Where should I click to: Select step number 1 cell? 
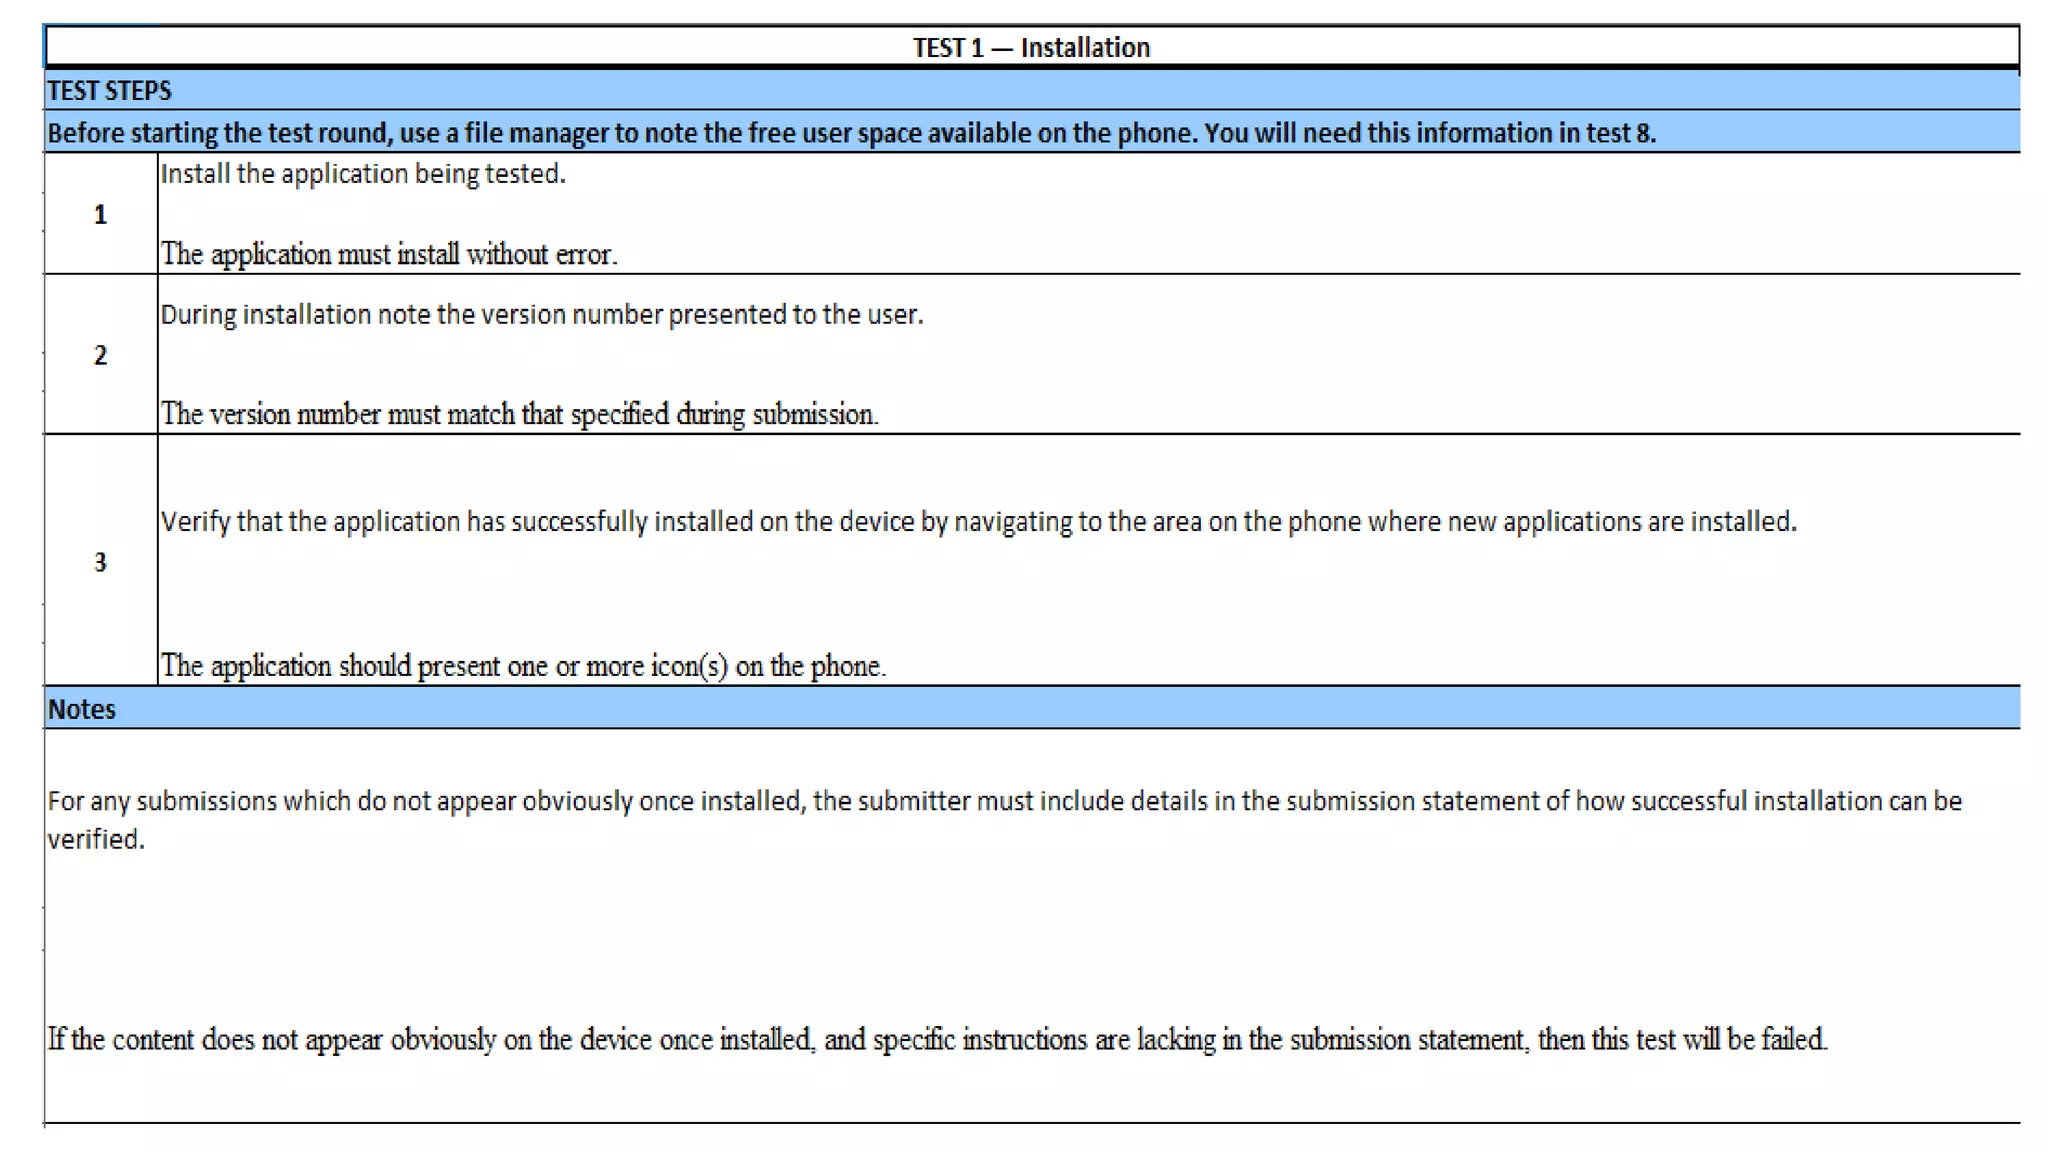100,214
